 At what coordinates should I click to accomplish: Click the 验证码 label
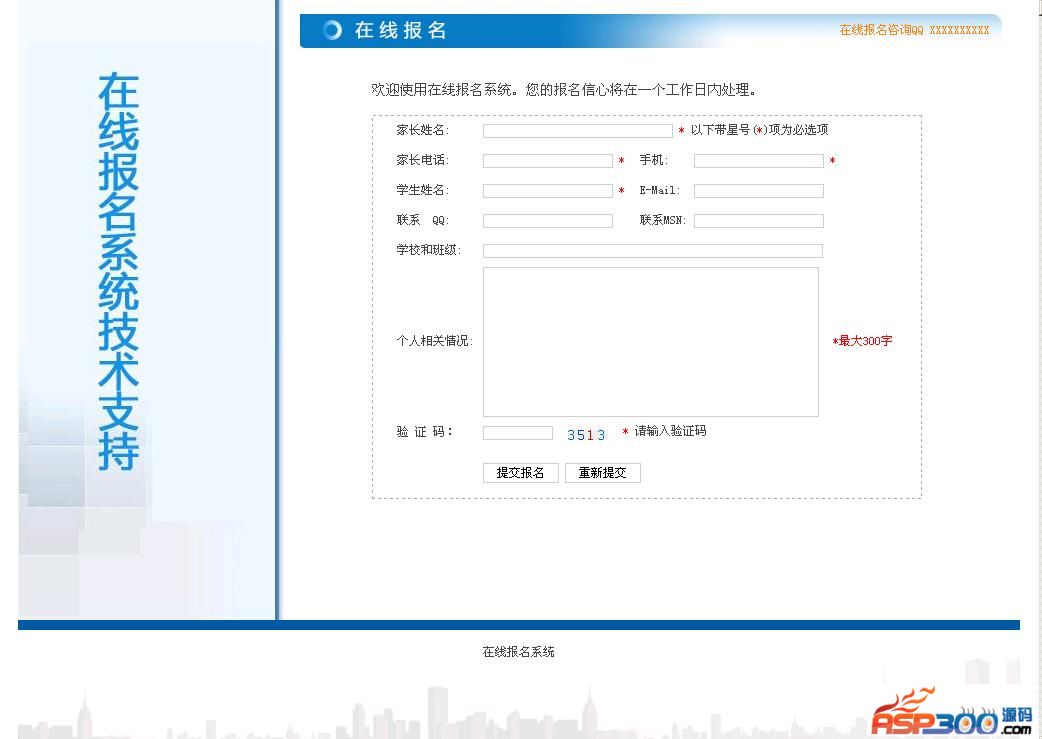(x=425, y=432)
